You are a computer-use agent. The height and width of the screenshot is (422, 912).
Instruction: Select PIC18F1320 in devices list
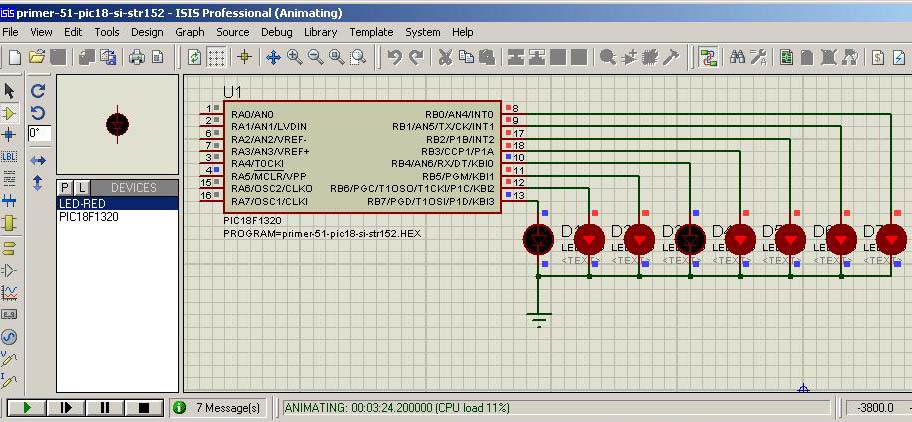[x=89, y=216]
